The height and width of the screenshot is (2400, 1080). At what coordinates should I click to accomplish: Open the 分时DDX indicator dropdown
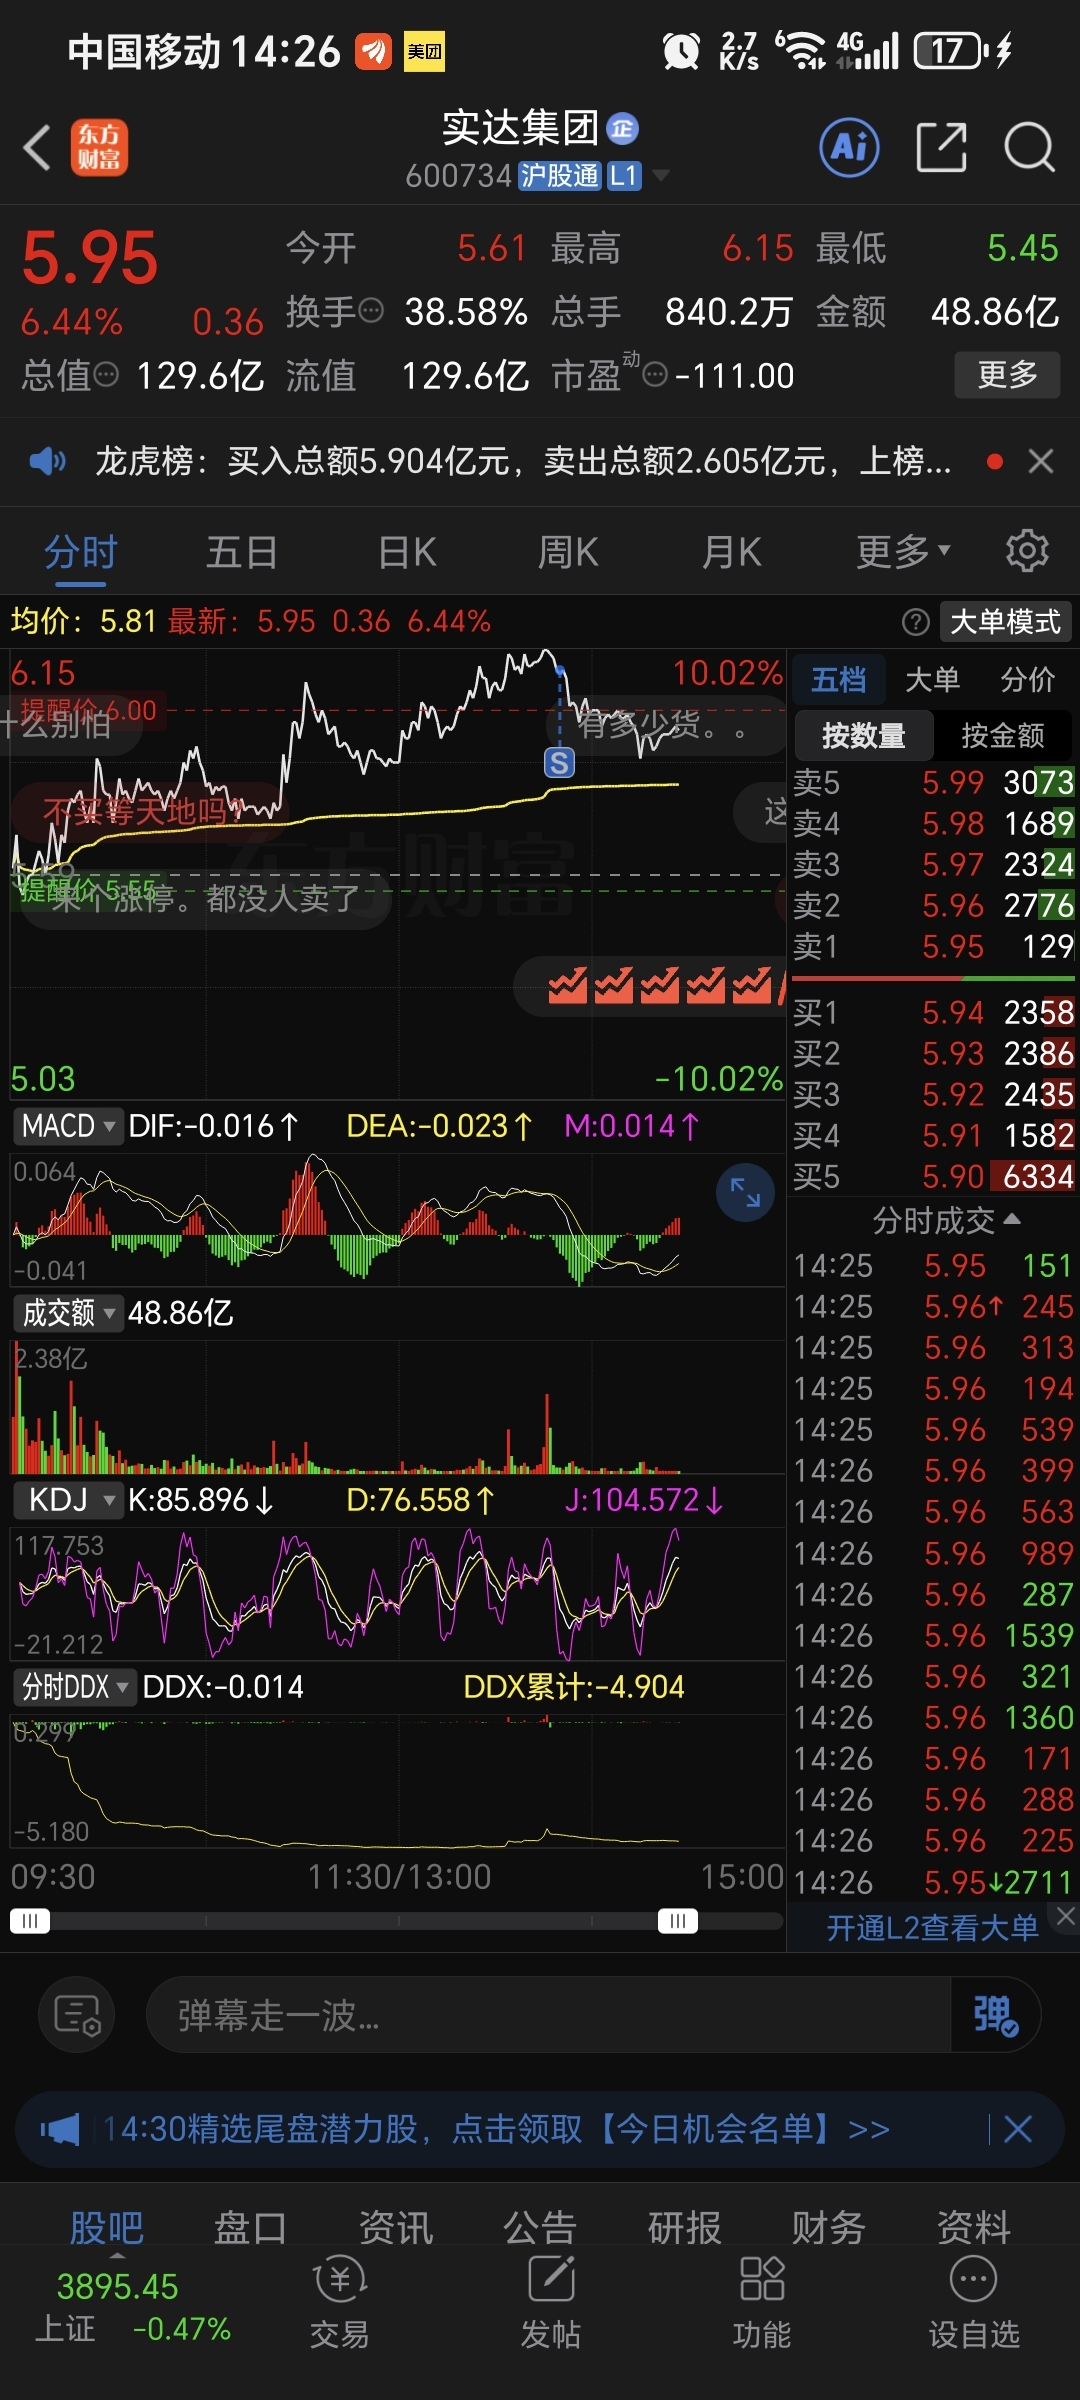[x=75, y=1687]
